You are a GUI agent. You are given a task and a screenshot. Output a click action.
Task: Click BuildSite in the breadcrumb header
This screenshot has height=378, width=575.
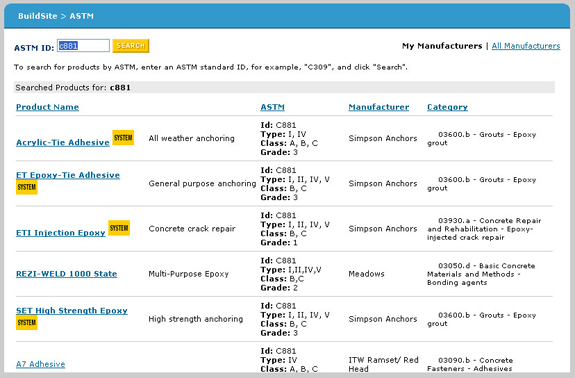37,16
